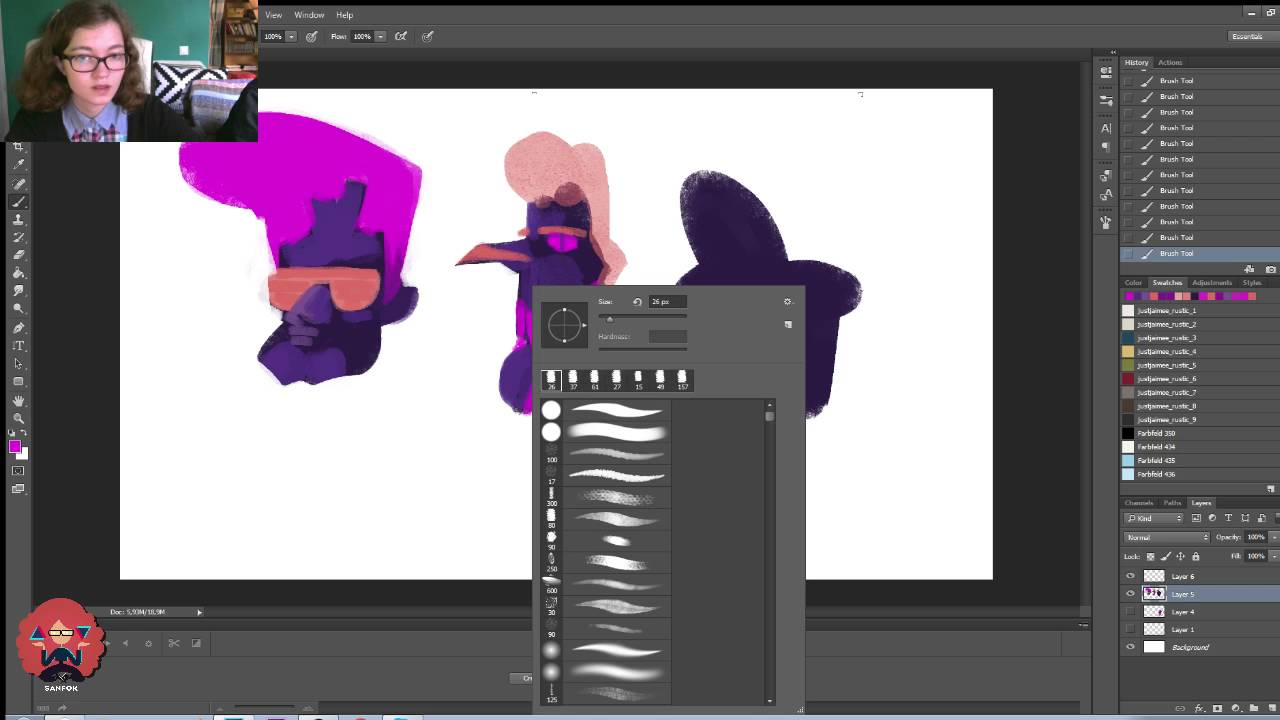Show Layer 1 visibility

1130,629
